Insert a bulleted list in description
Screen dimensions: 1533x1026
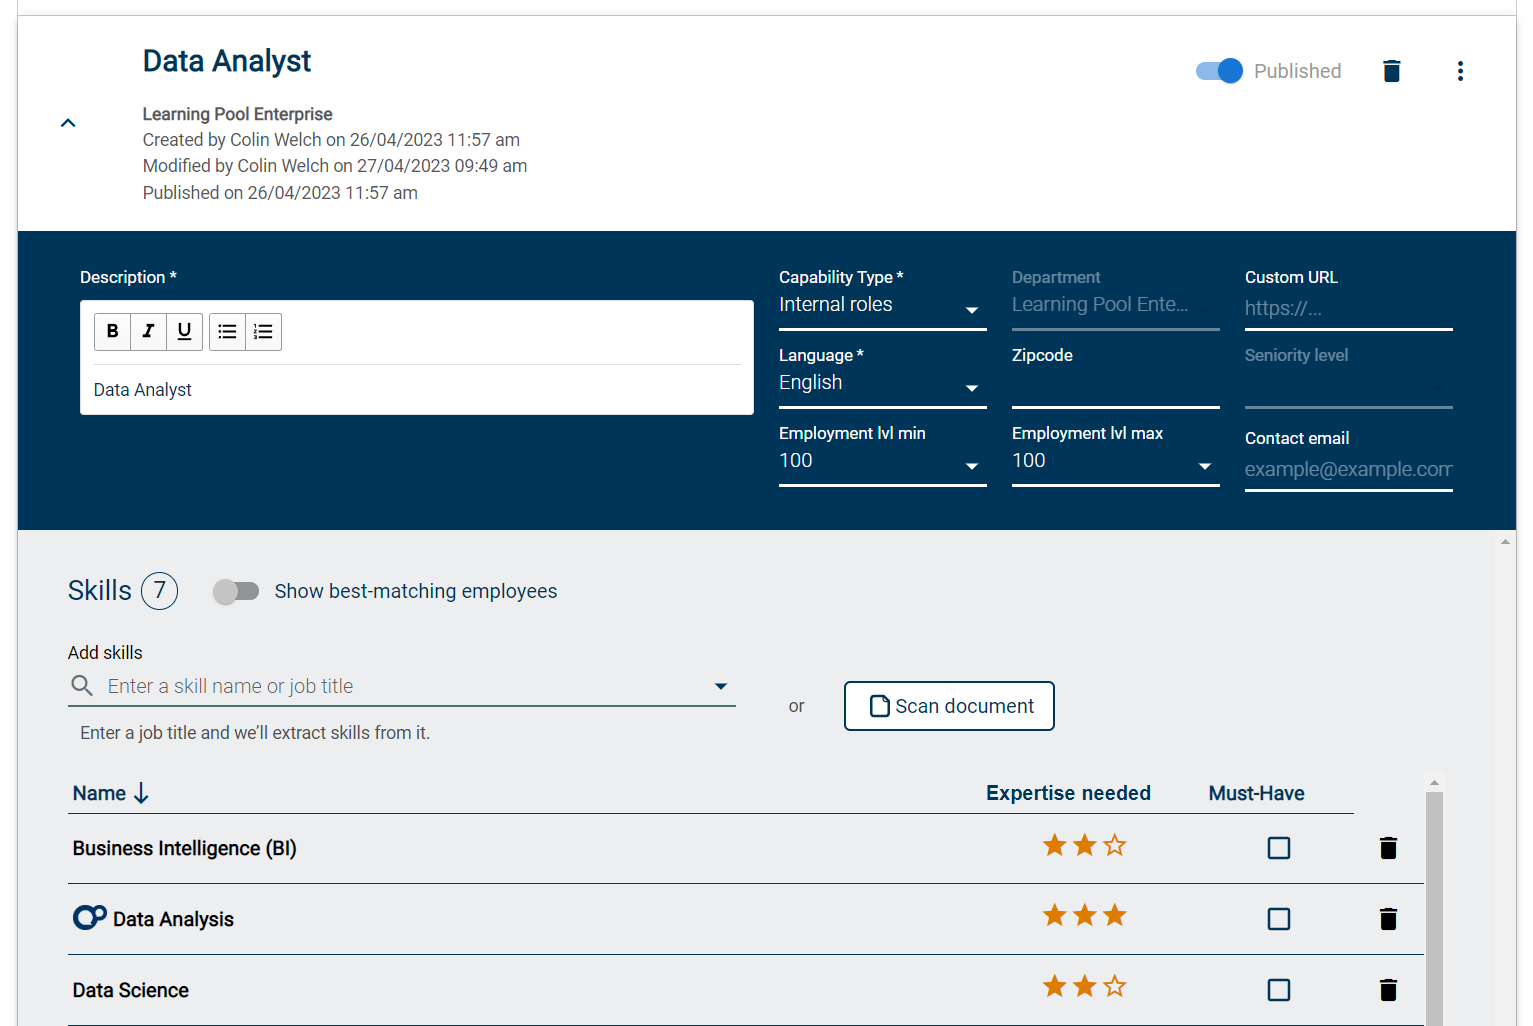click(227, 331)
